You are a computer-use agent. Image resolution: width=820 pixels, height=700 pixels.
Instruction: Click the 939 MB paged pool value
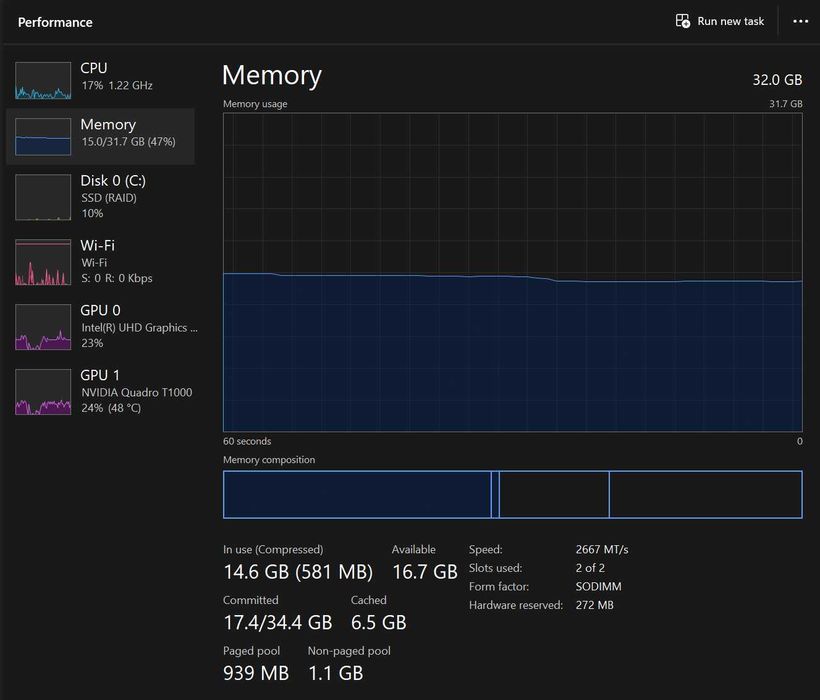(x=256, y=673)
